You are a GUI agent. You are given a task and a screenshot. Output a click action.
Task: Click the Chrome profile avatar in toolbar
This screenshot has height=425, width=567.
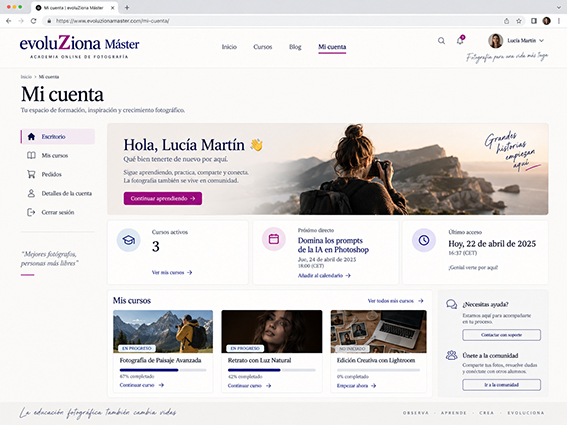(x=546, y=21)
